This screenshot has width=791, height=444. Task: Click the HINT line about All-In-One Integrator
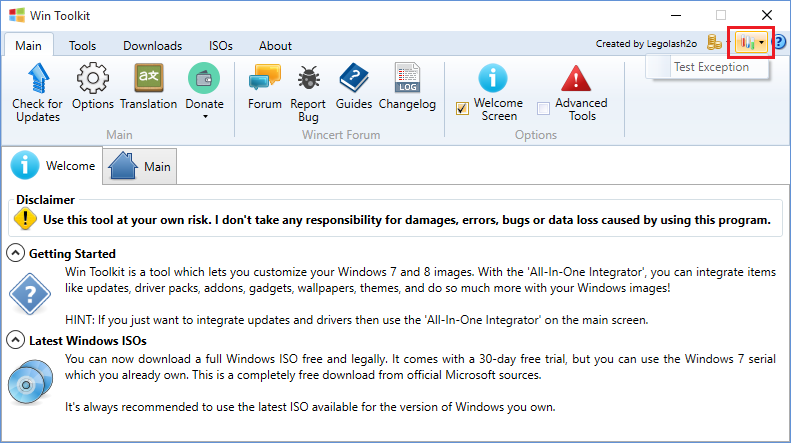pos(357,320)
